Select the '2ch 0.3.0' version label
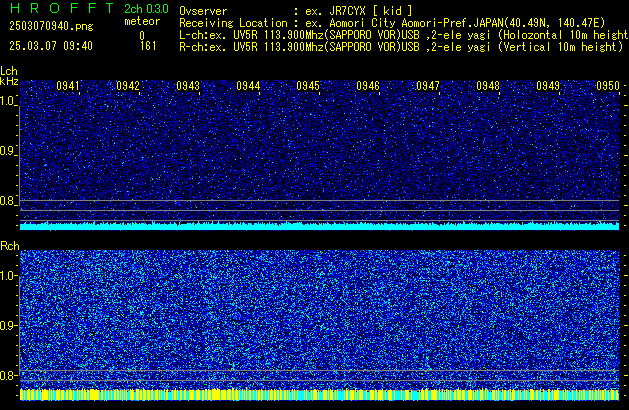 [146, 9]
